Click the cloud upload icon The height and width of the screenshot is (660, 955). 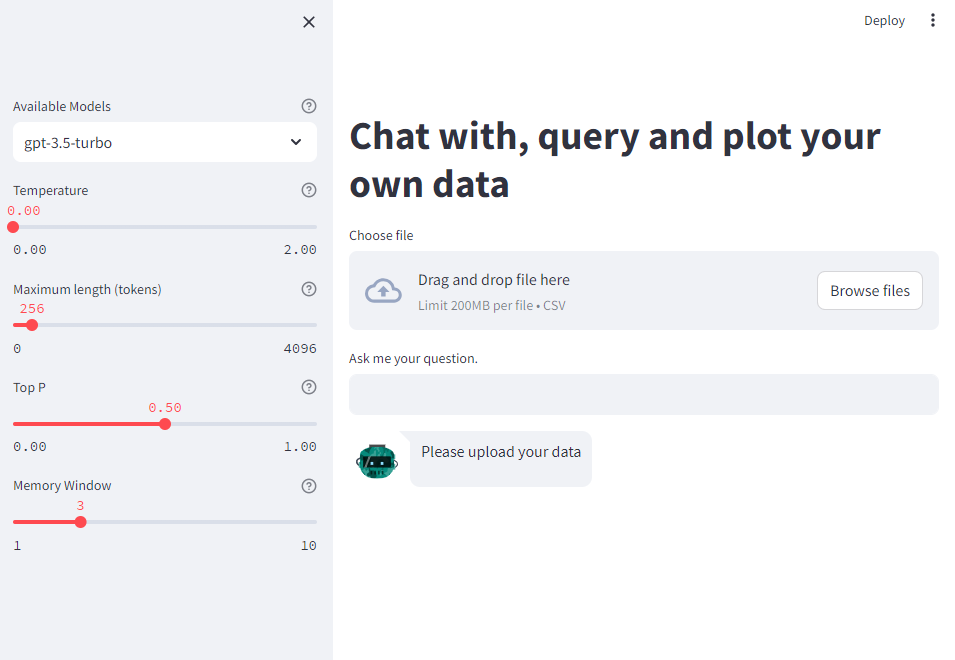pyautogui.click(x=383, y=289)
